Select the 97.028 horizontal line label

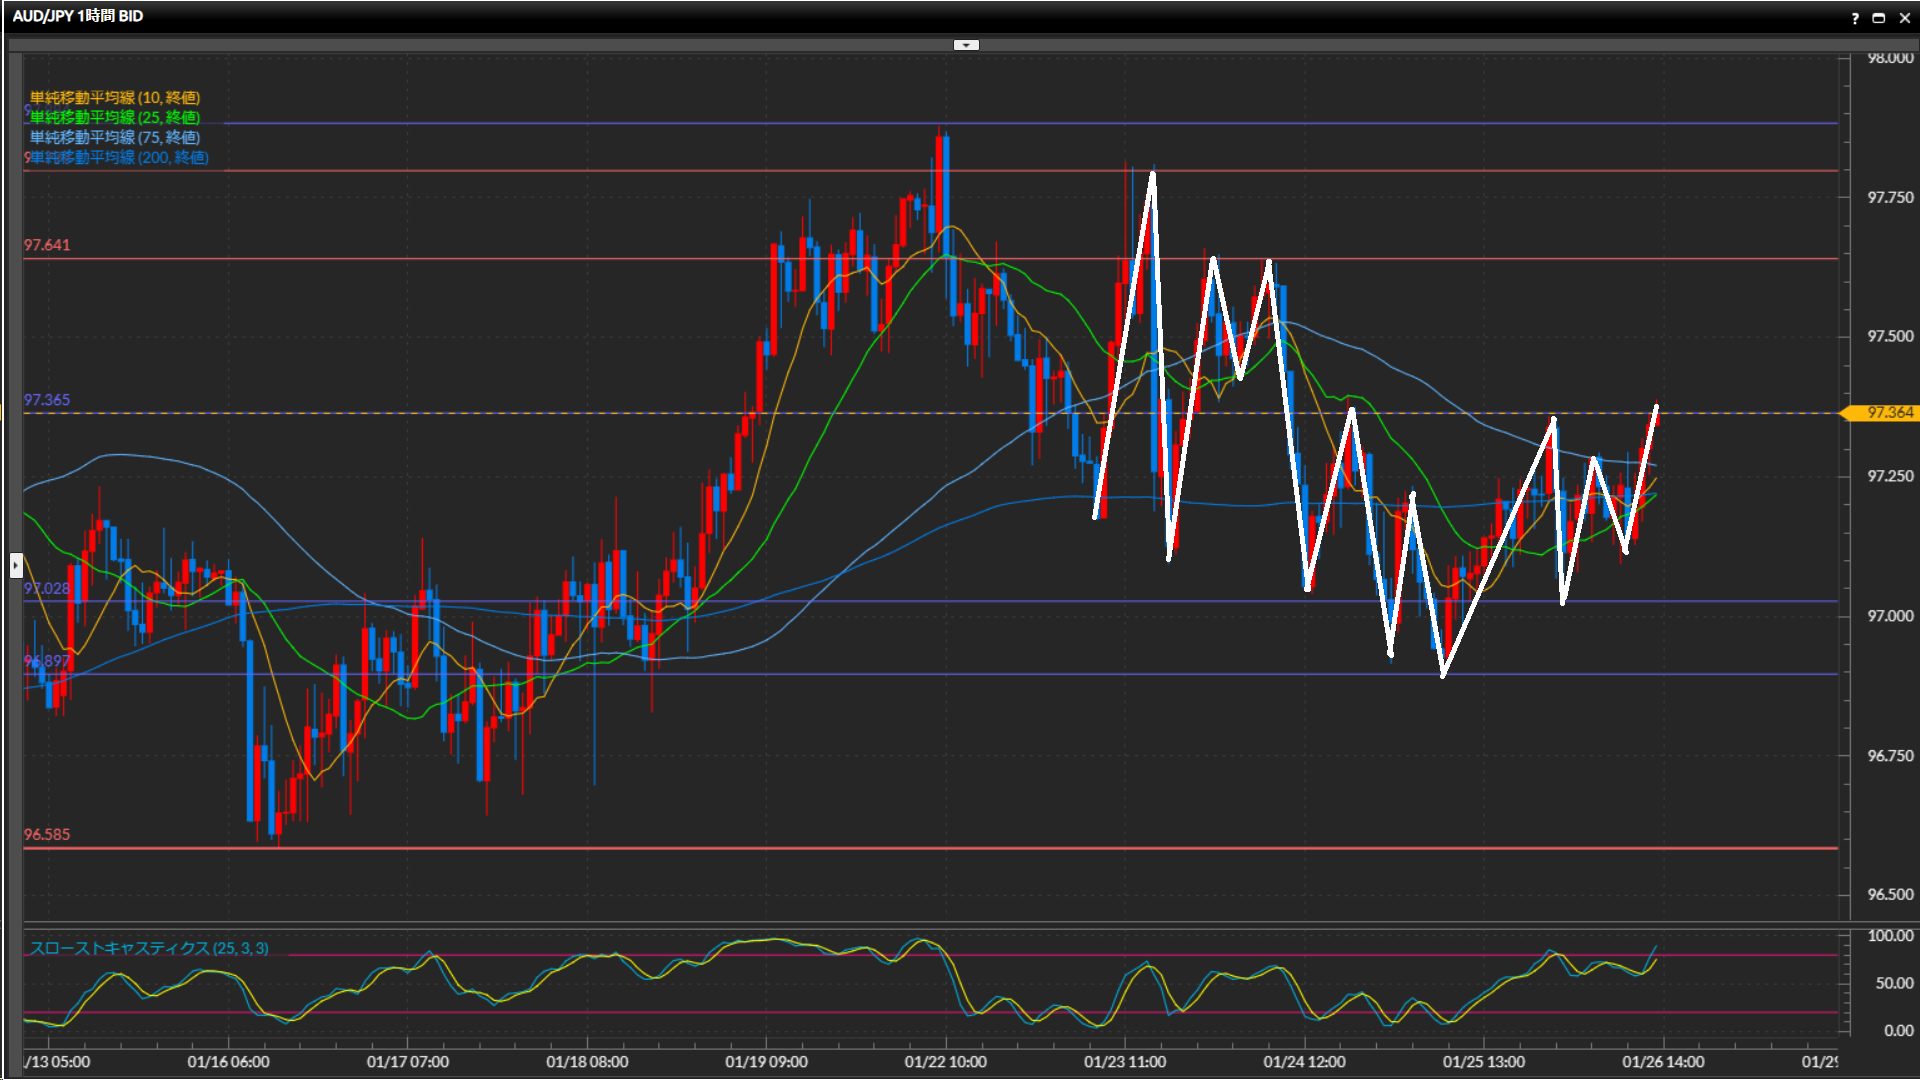[47, 589]
